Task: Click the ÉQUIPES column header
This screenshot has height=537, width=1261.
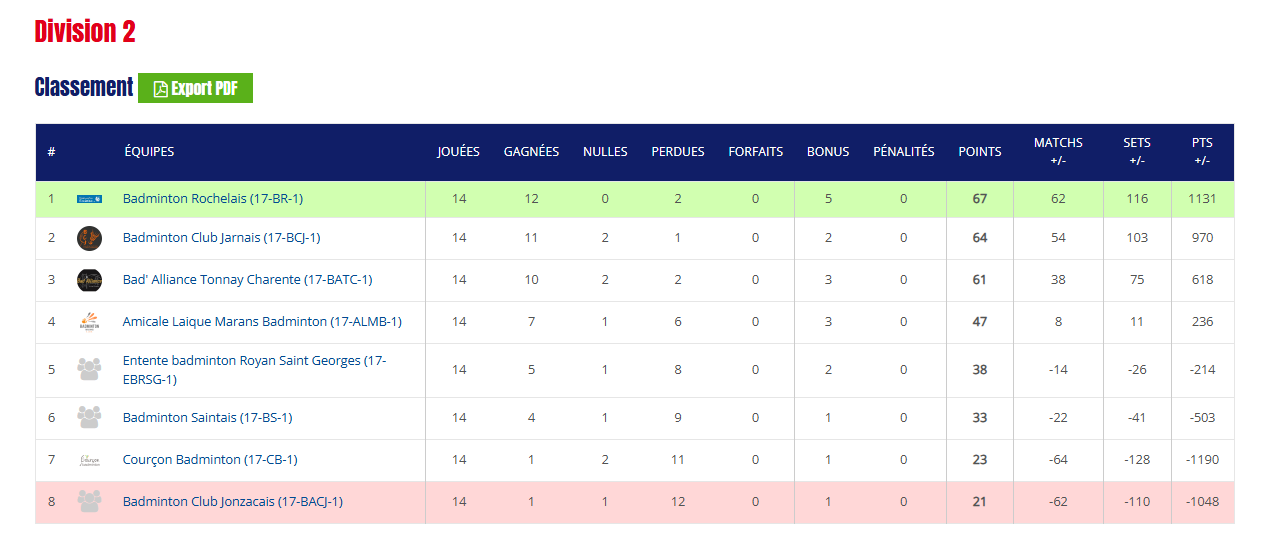Action: point(149,152)
